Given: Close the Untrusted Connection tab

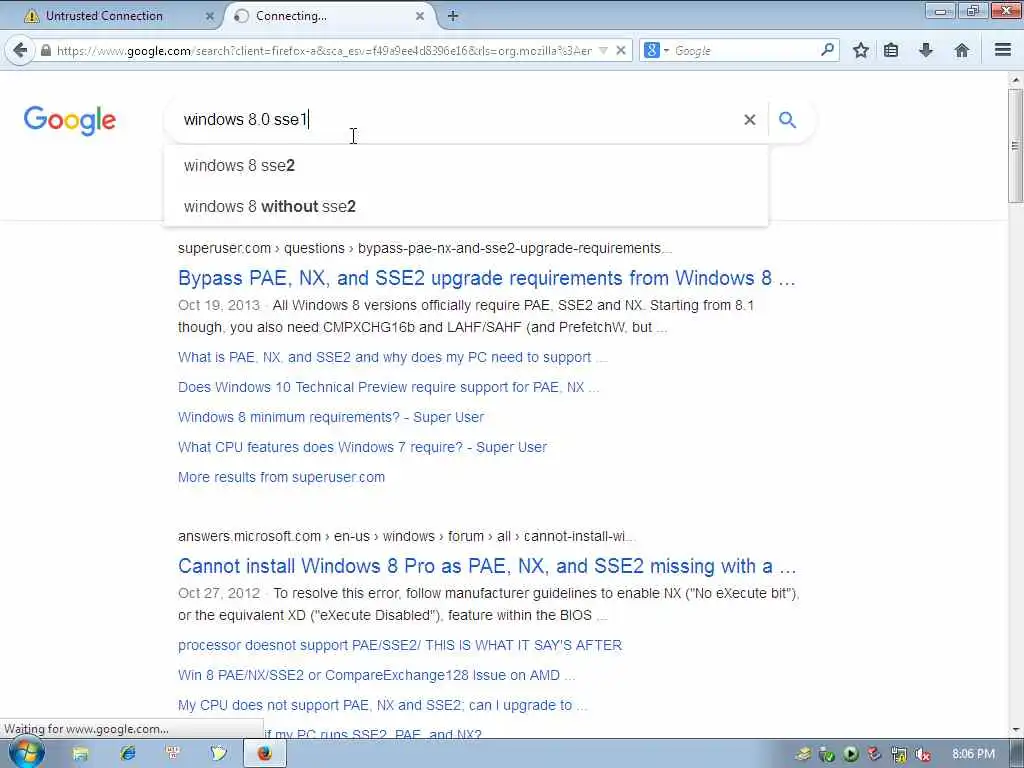Looking at the screenshot, I should click(210, 16).
